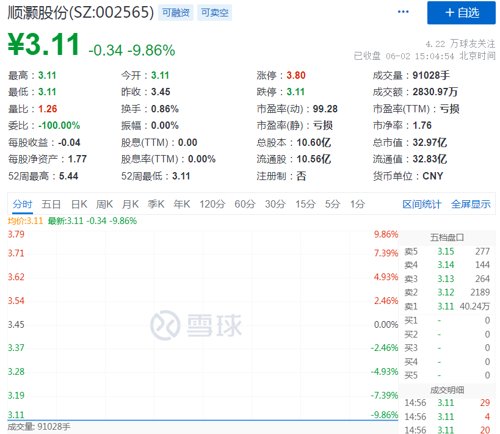
Task: Select the 分时 chart tab
Action: [x=22, y=204]
